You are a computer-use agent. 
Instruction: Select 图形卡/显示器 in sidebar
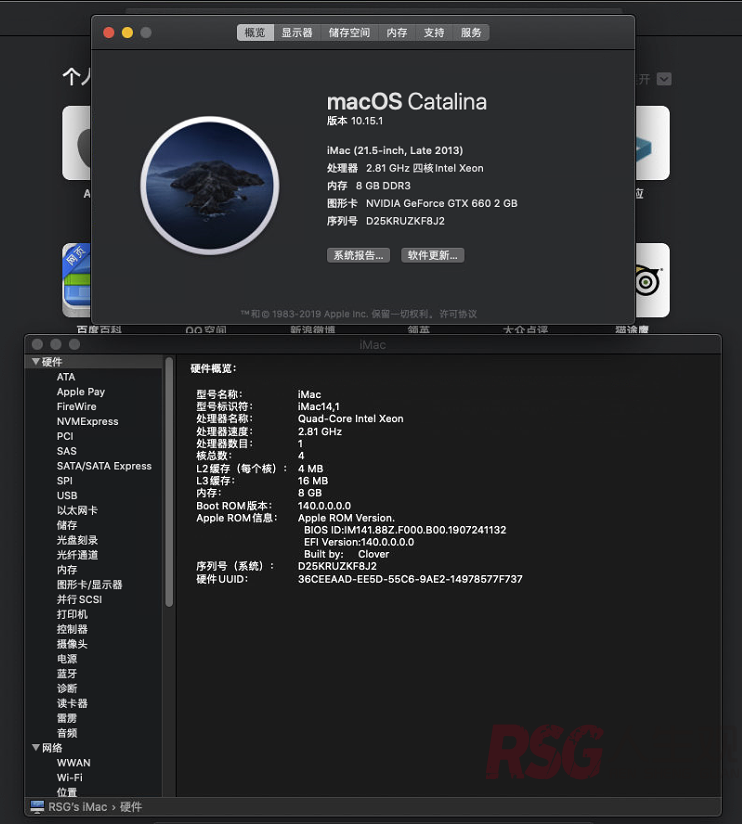point(89,584)
